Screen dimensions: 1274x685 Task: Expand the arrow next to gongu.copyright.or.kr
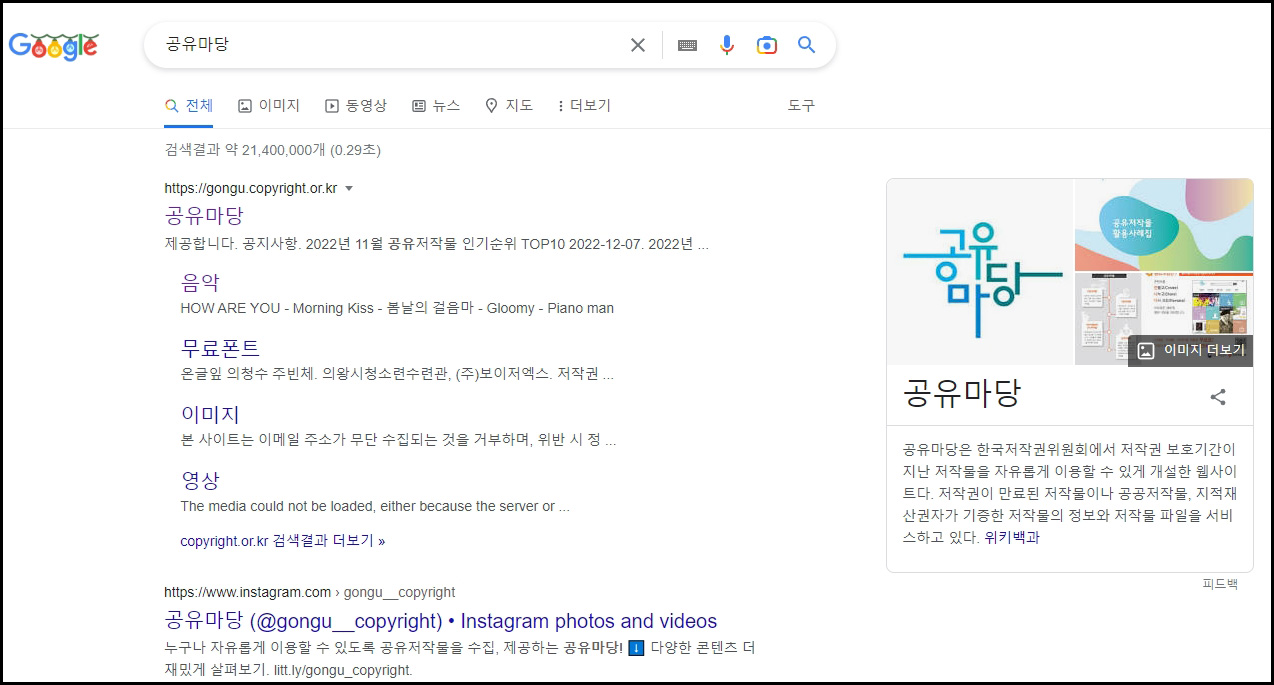[x=349, y=188]
